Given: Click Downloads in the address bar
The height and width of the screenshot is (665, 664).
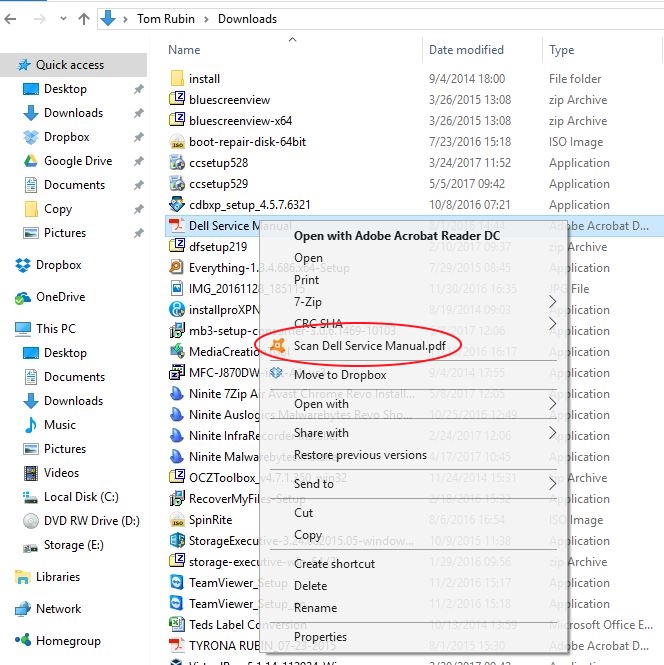Looking at the screenshot, I should (x=247, y=19).
